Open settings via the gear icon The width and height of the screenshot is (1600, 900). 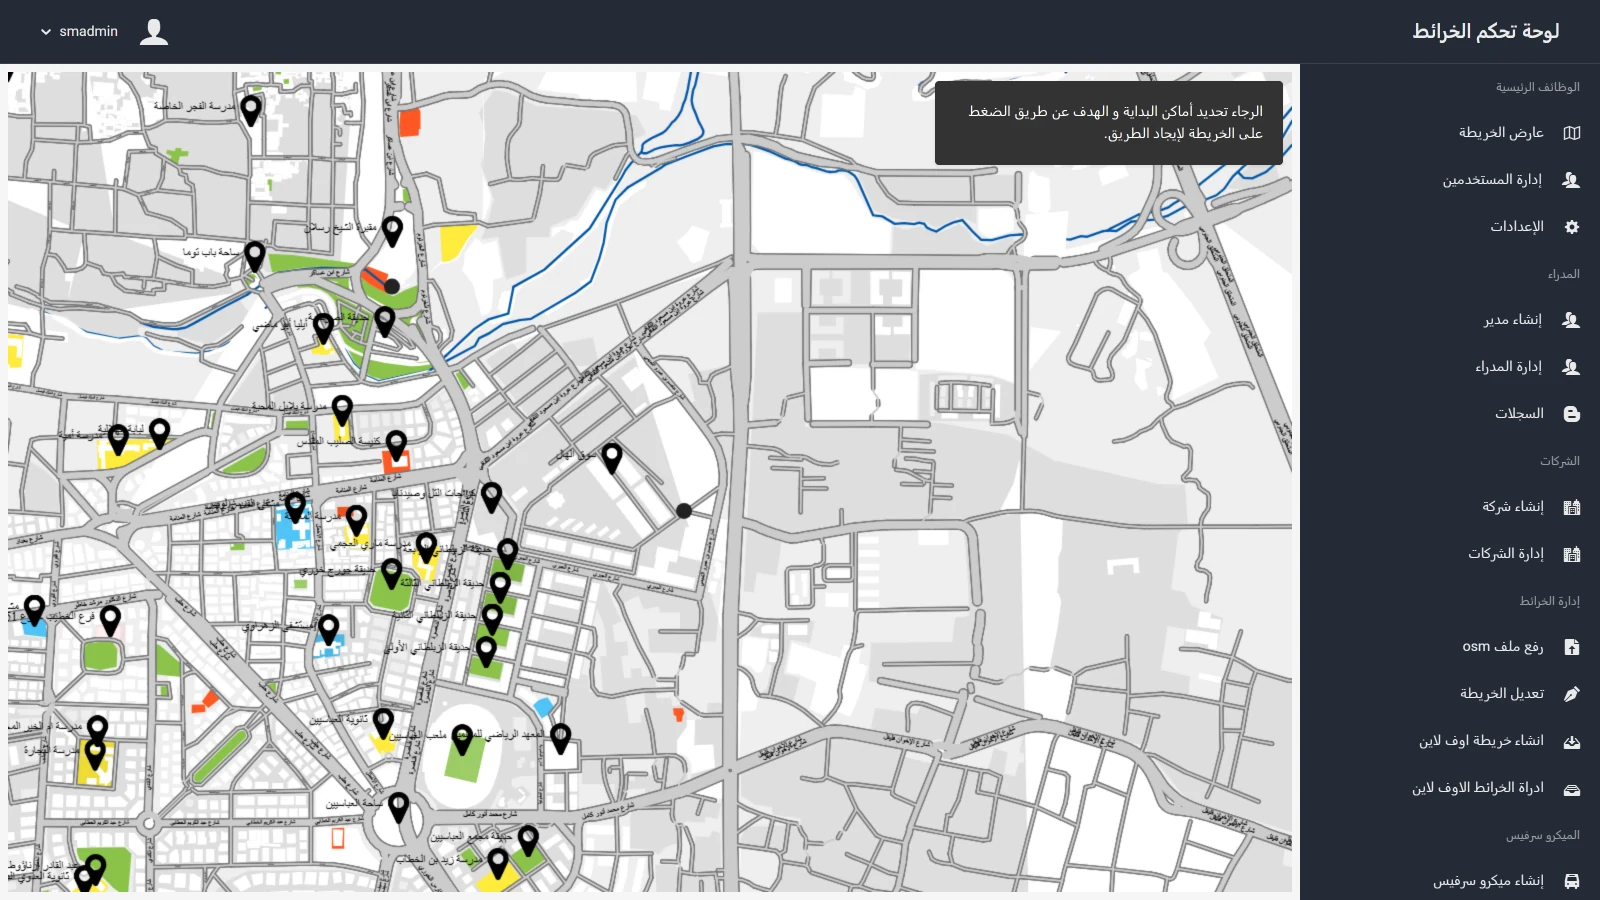click(1572, 227)
